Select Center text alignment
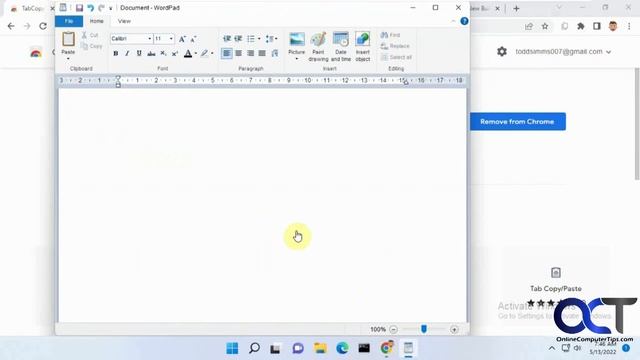The image size is (640, 360). [238, 53]
